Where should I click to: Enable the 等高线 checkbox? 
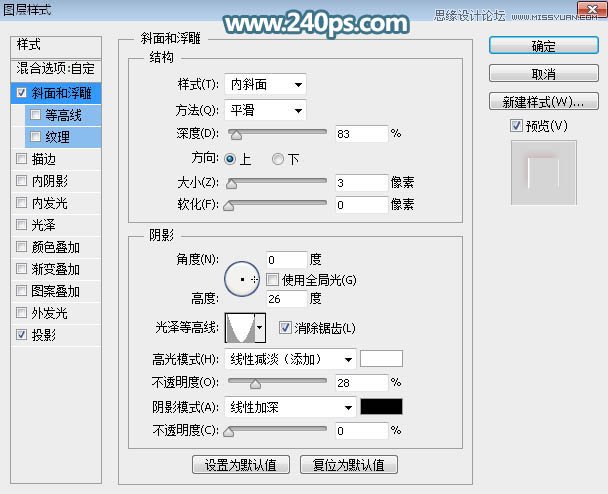(35, 115)
